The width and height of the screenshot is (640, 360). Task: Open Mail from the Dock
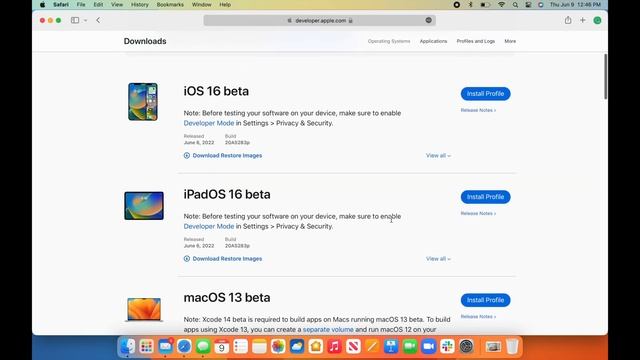pyautogui.click(x=165, y=347)
